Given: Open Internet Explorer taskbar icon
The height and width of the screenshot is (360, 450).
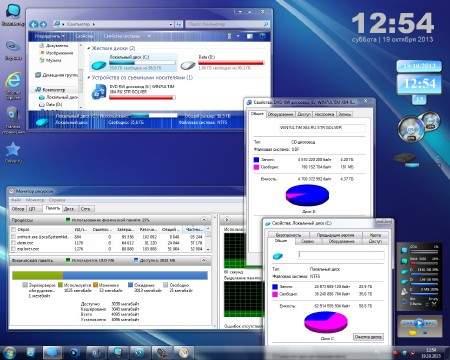Looking at the screenshot, I should pos(31,352).
